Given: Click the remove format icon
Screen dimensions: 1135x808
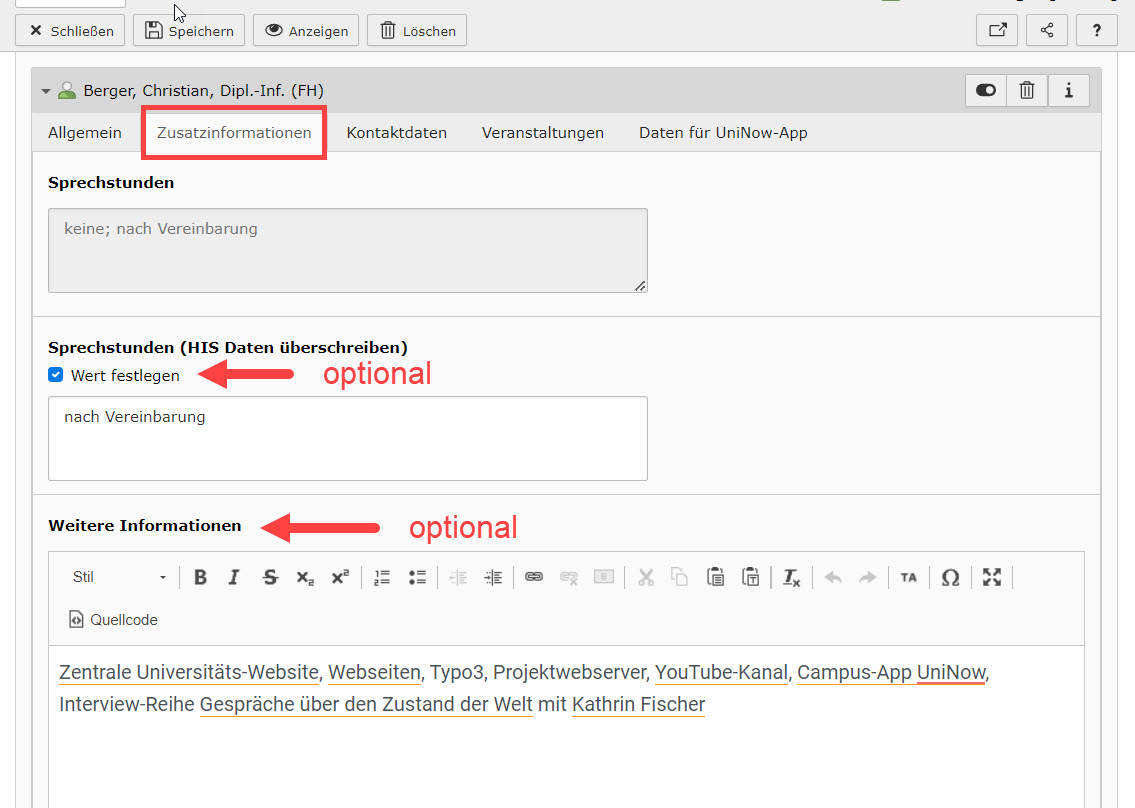Looking at the screenshot, I should click(x=791, y=577).
